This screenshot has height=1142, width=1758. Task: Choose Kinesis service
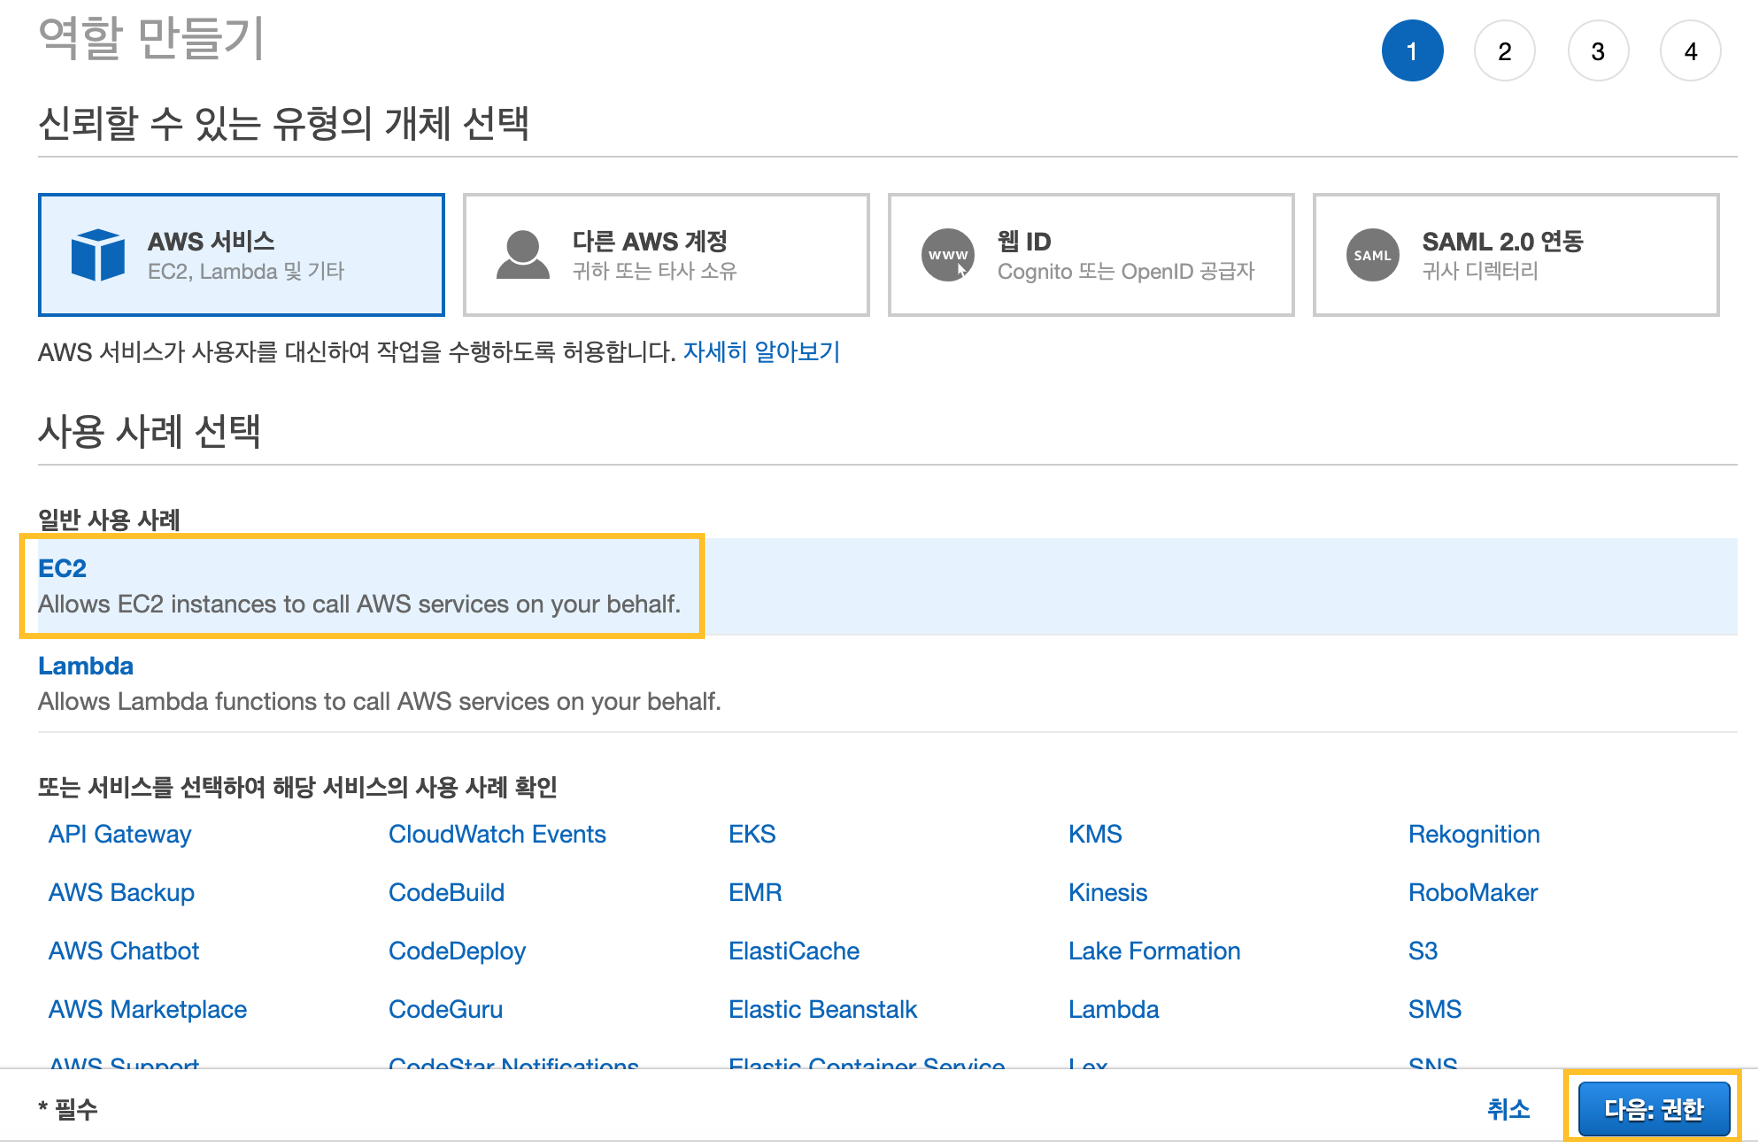[x=1108, y=892]
